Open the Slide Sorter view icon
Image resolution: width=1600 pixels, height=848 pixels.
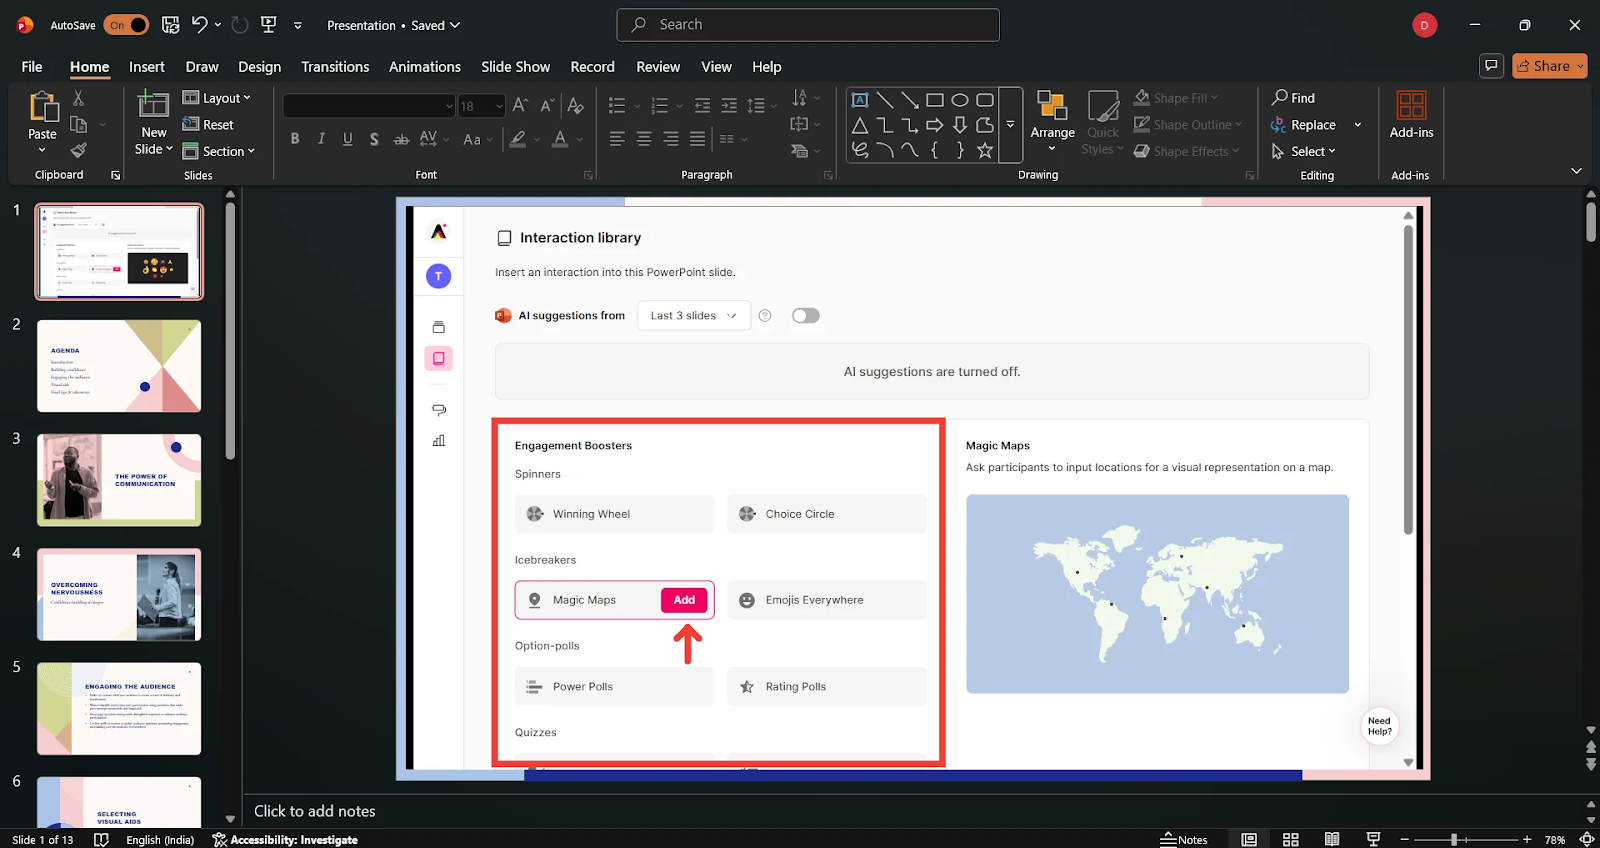point(1291,840)
